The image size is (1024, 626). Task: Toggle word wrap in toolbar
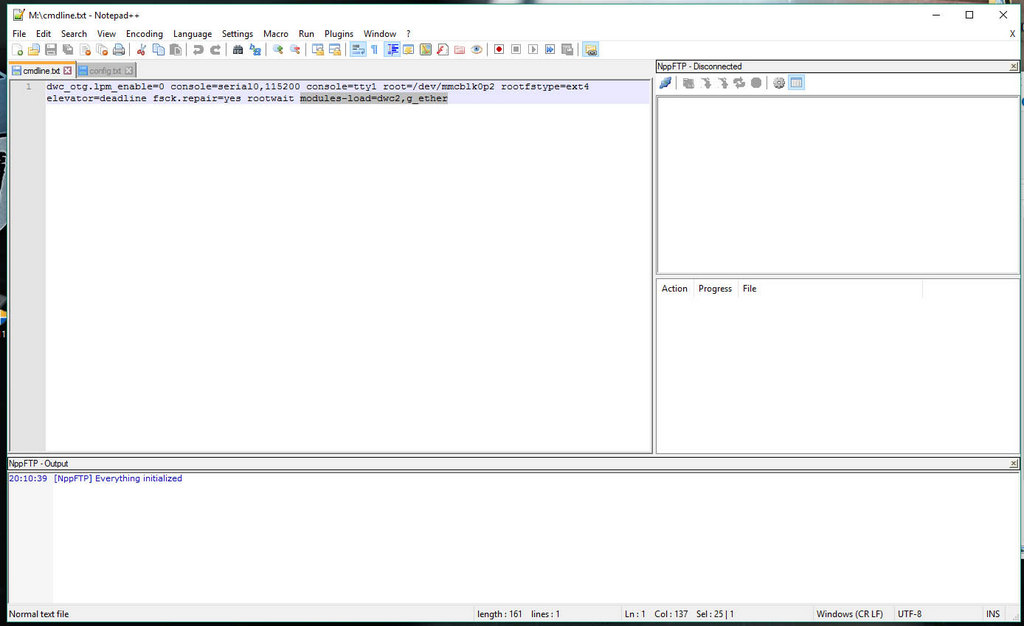click(358, 49)
